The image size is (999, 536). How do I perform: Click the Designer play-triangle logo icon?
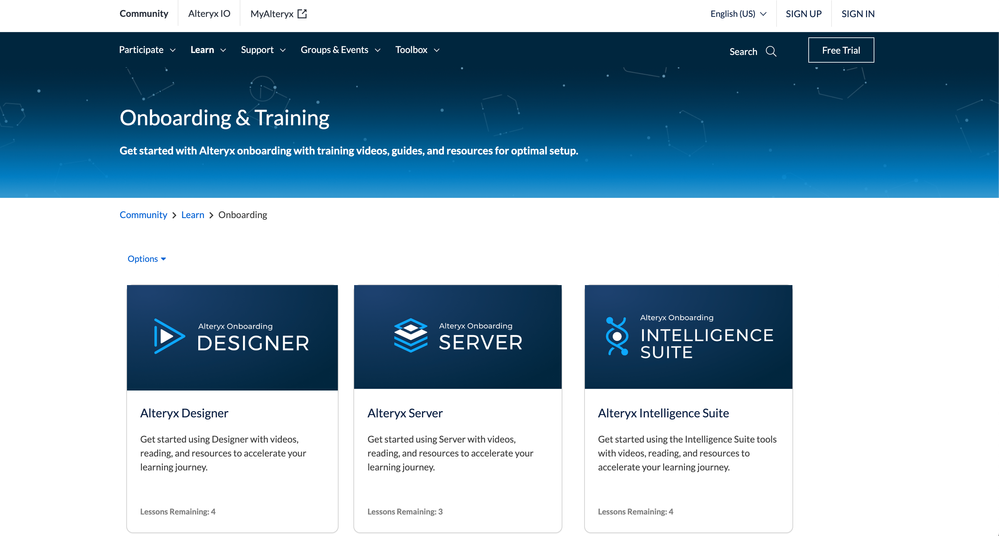tap(169, 336)
